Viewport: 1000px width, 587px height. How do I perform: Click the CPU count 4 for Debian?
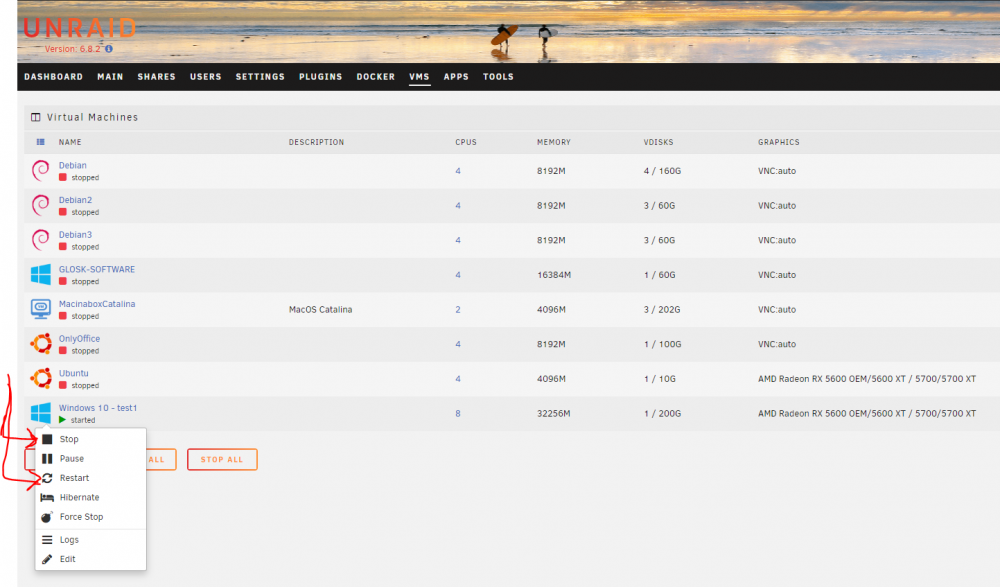458,171
